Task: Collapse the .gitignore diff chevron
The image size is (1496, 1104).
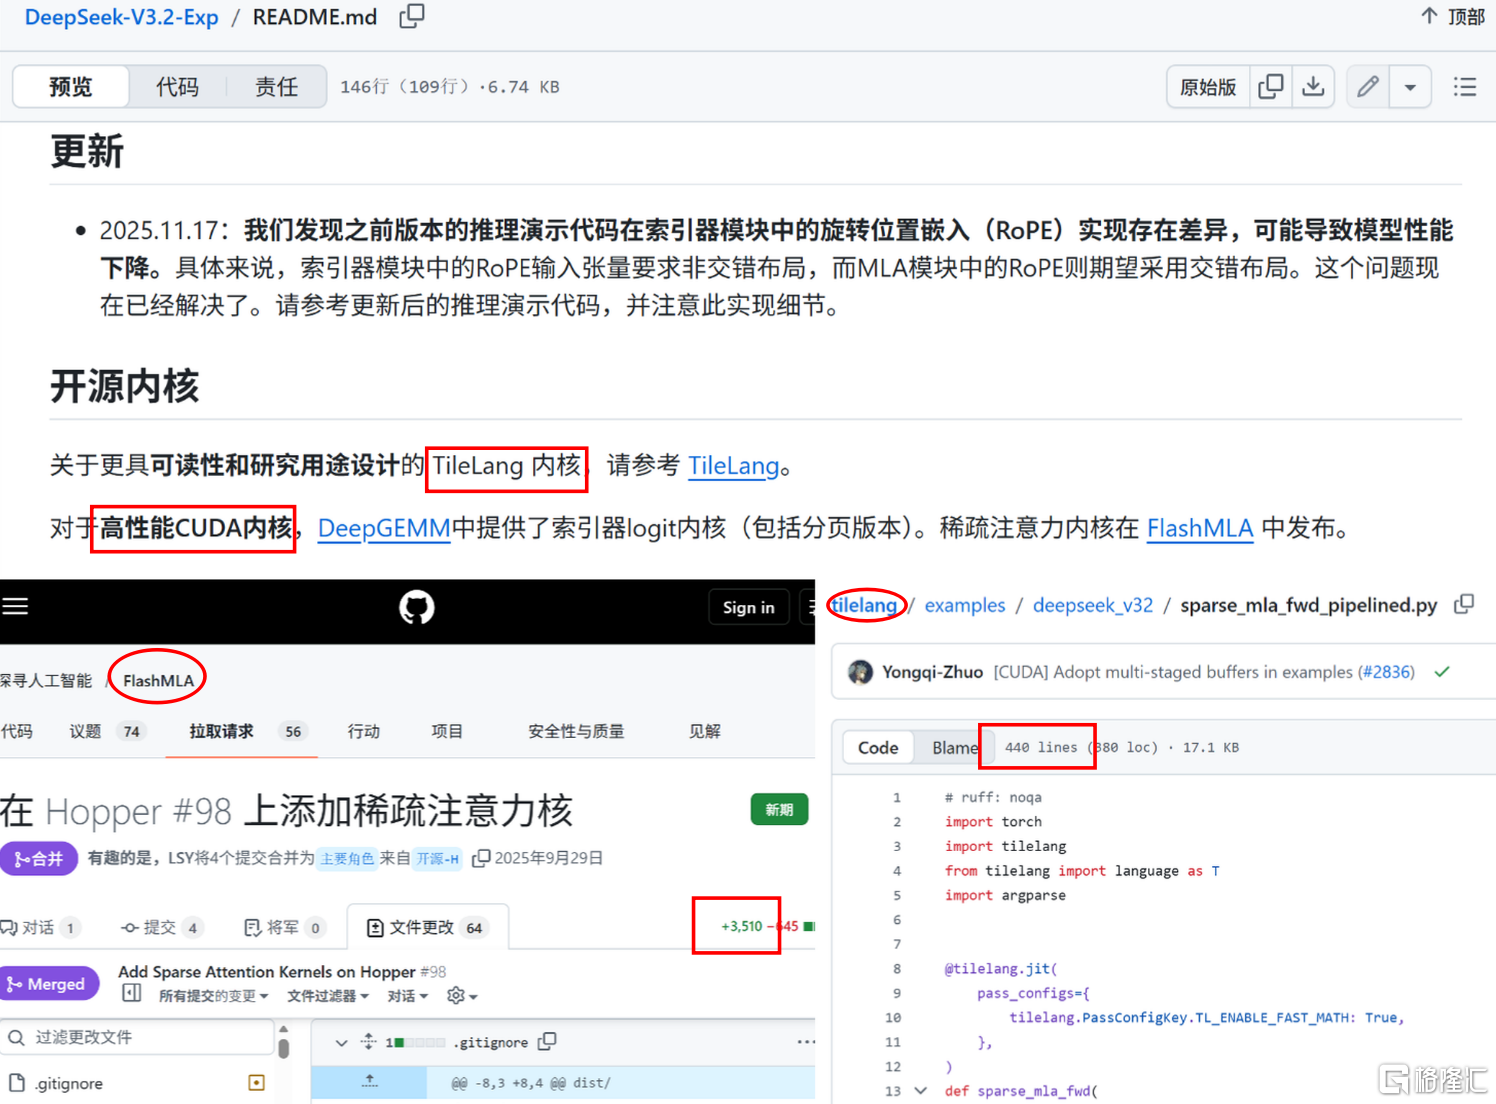Action: point(341,1042)
